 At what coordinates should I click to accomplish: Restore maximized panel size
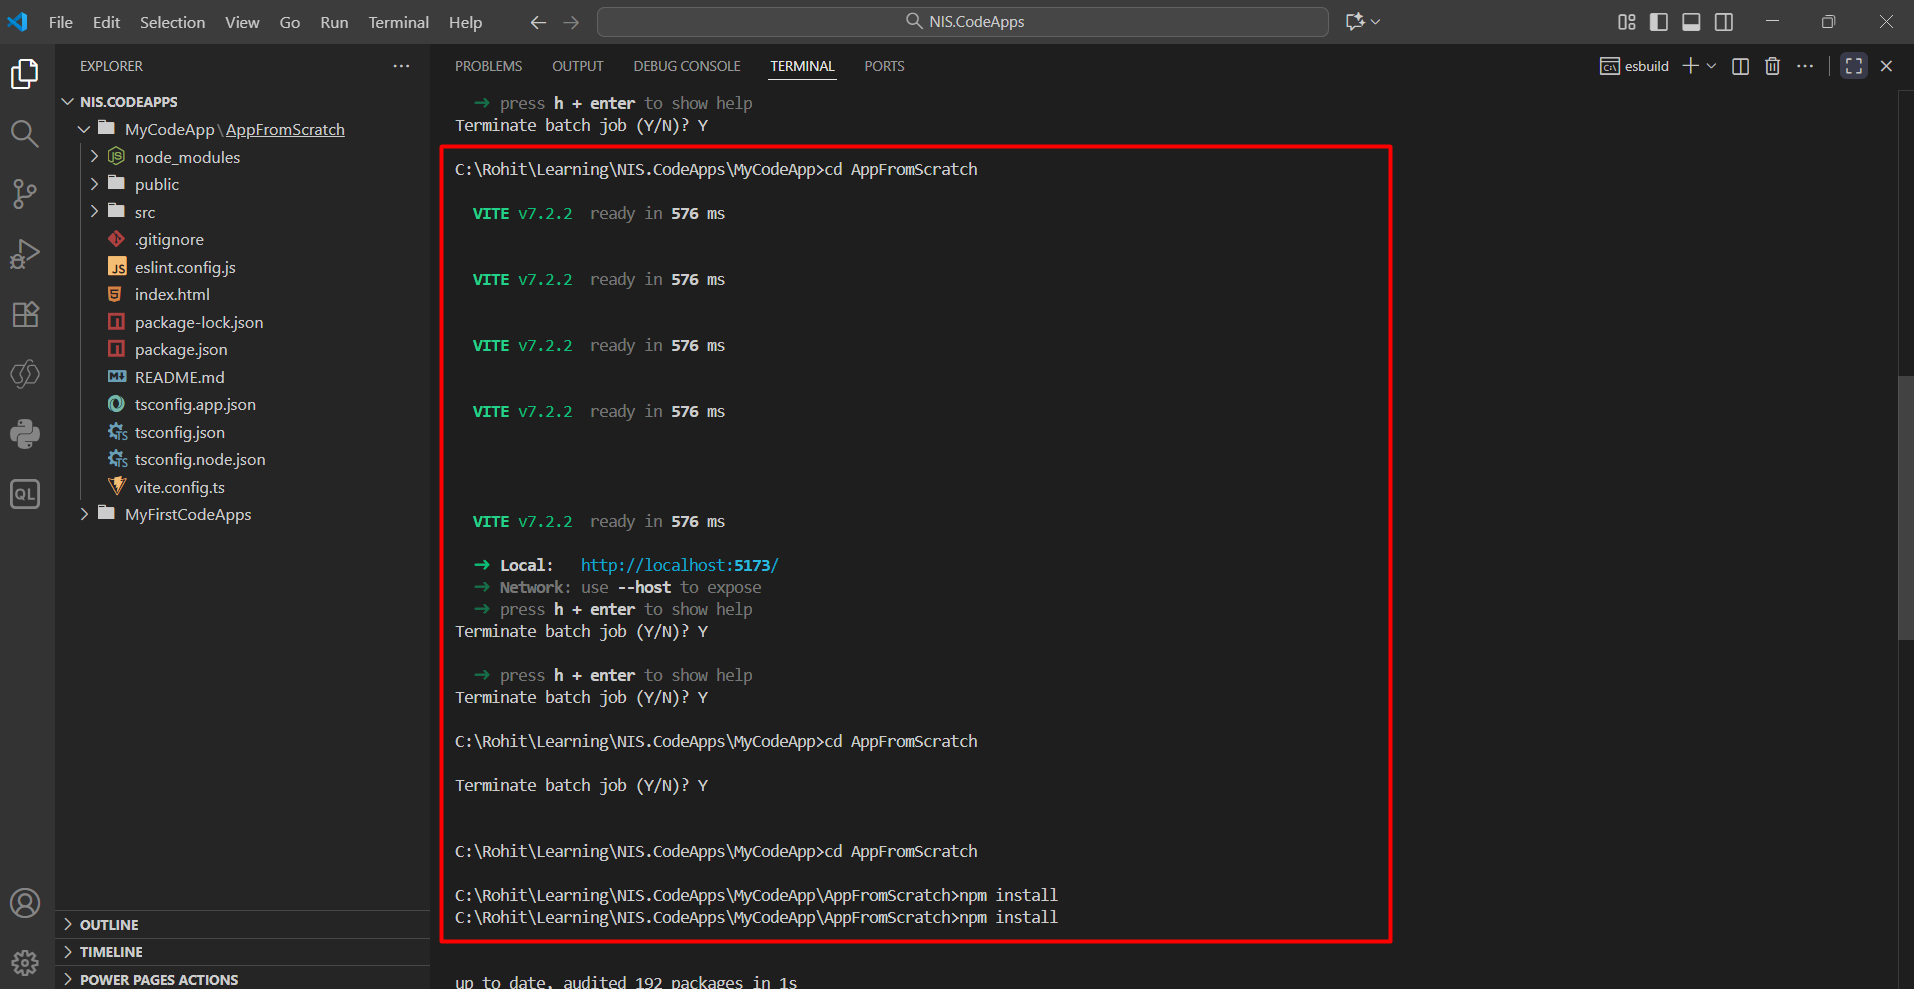click(x=1854, y=66)
